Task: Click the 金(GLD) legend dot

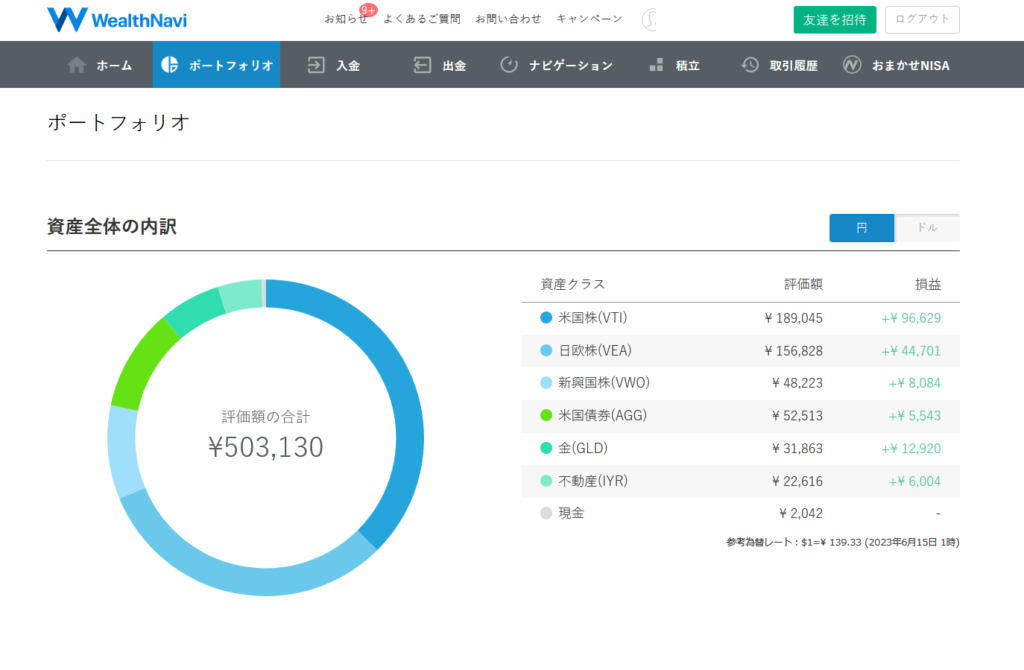Action: tap(546, 448)
